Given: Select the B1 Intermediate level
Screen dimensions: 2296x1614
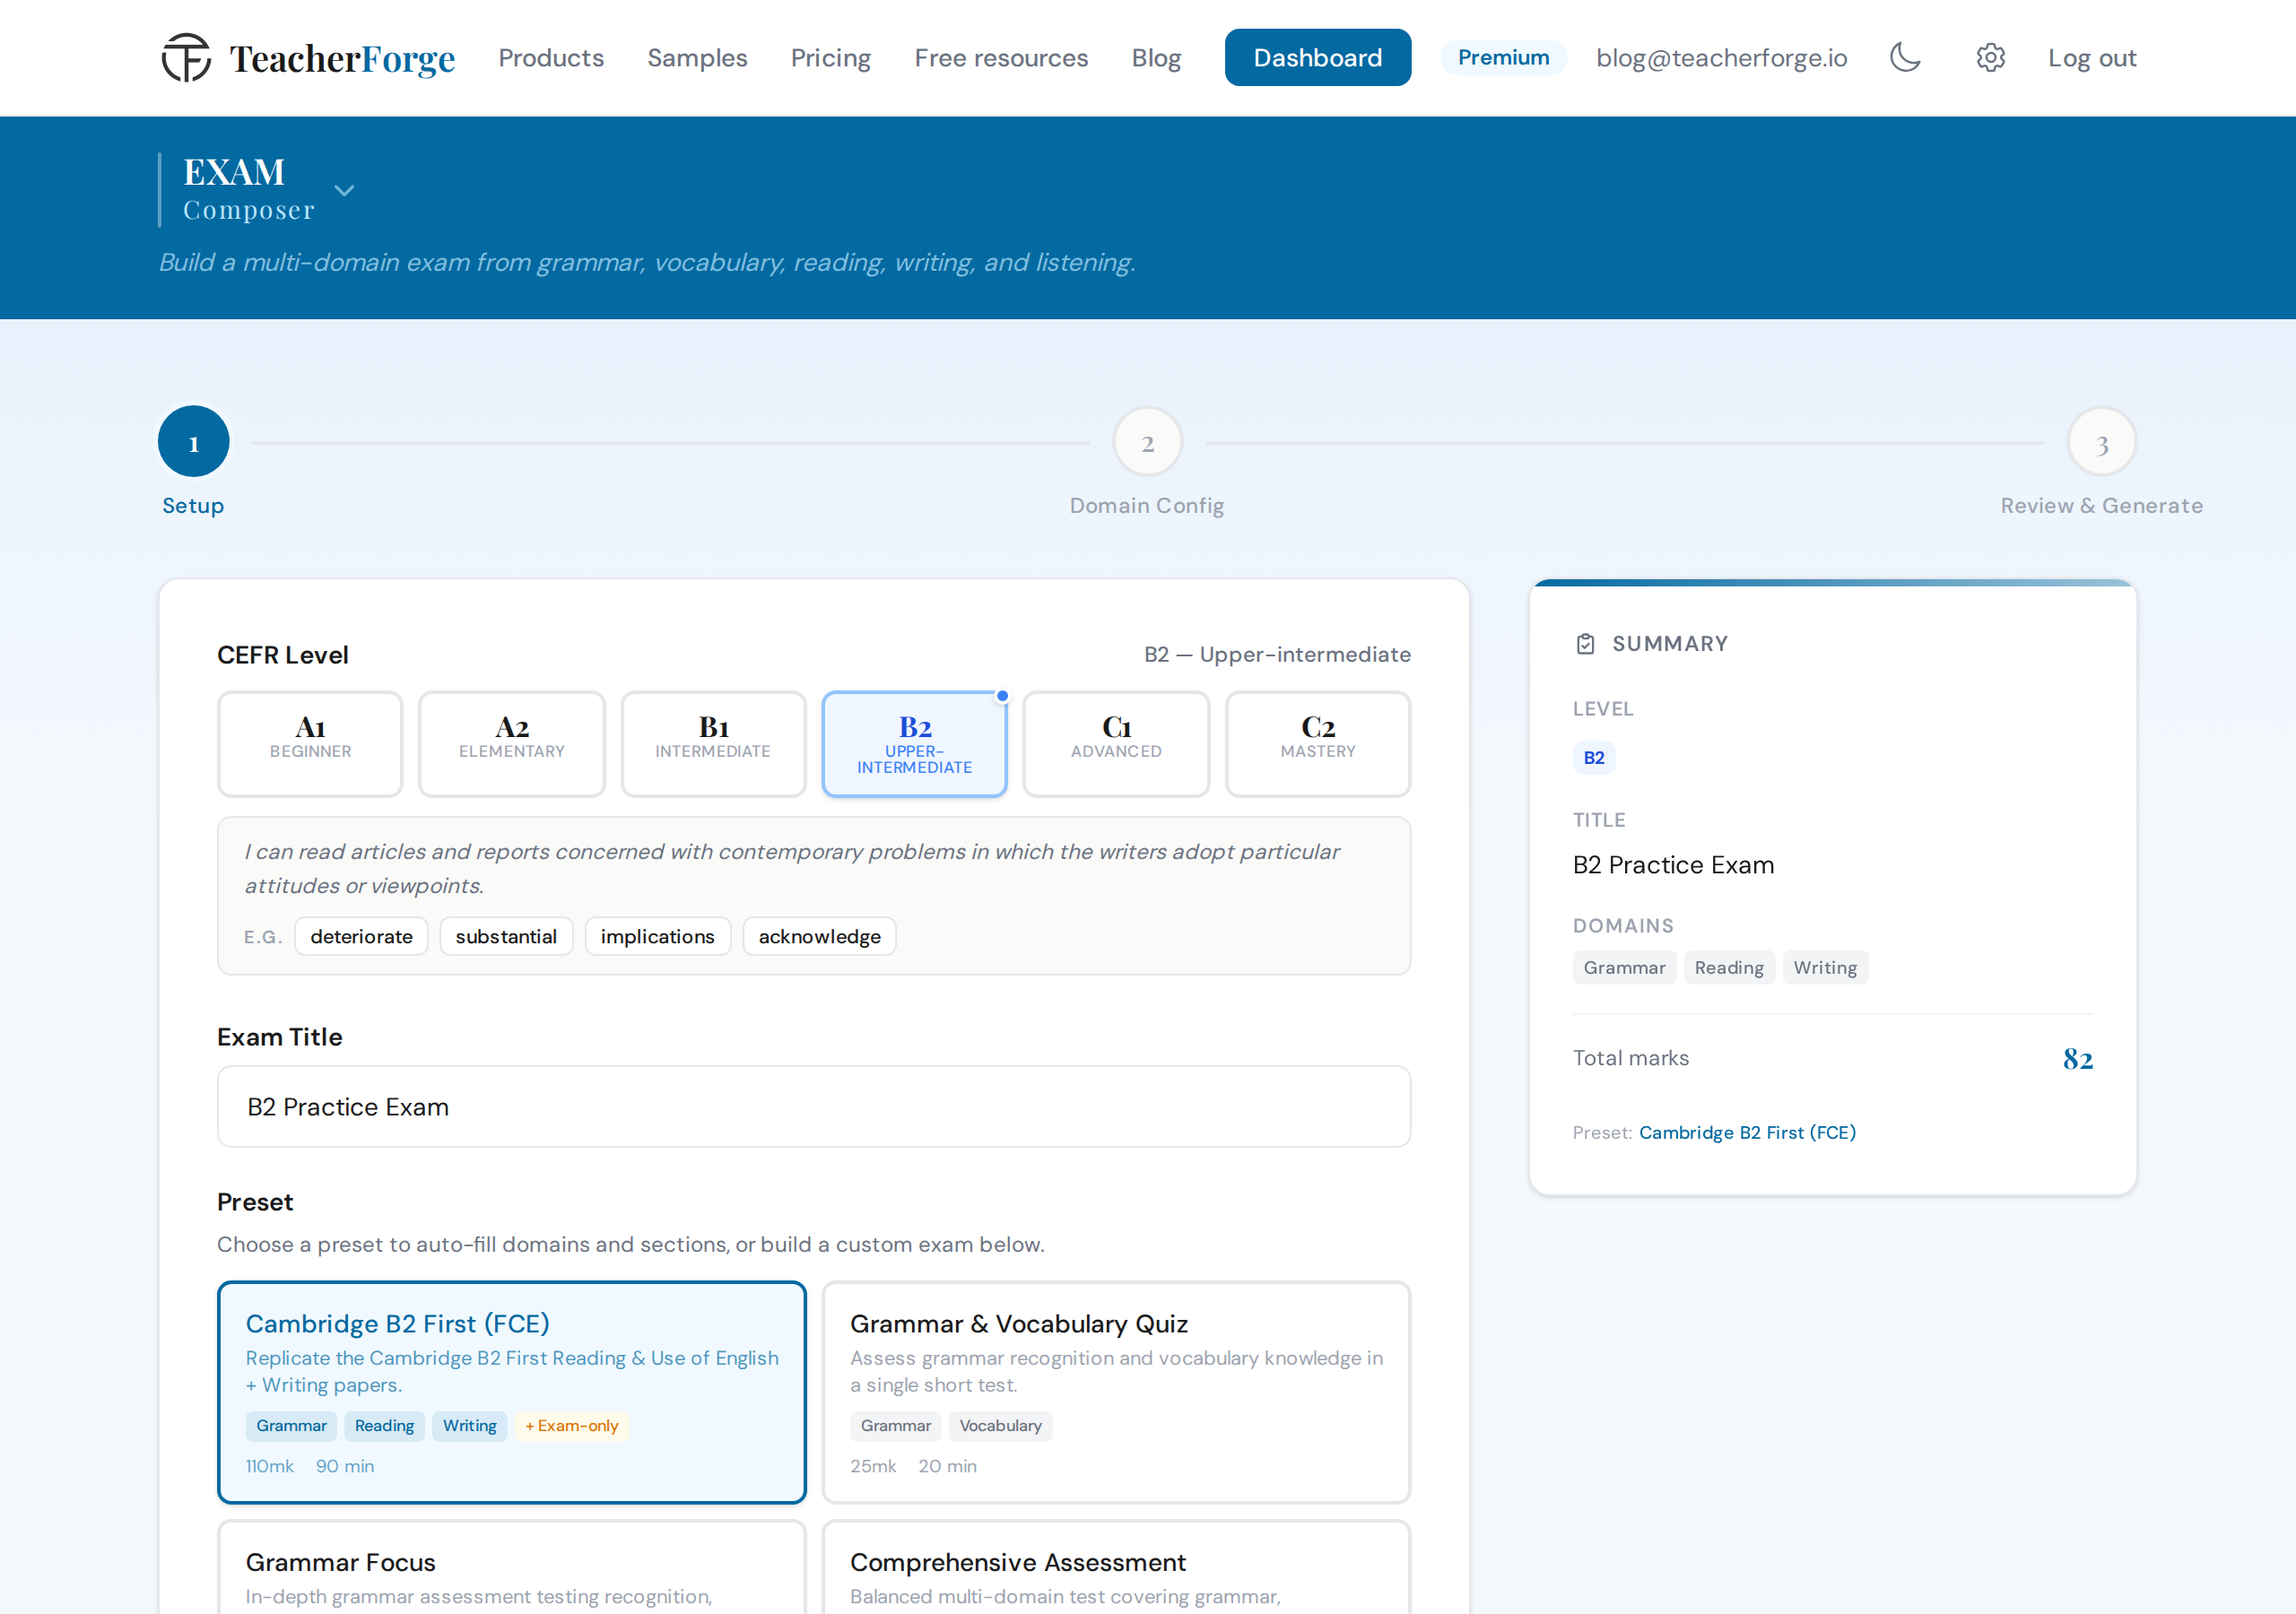Looking at the screenshot, I should tap(713, 744).
